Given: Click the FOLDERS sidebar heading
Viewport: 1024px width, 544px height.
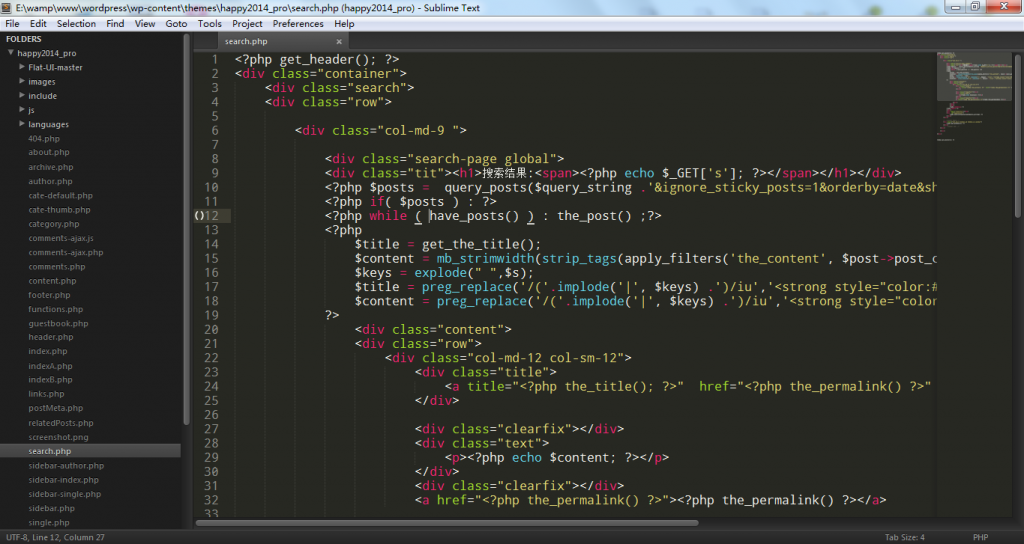Looking at the screenshot, I should point(24,39).
